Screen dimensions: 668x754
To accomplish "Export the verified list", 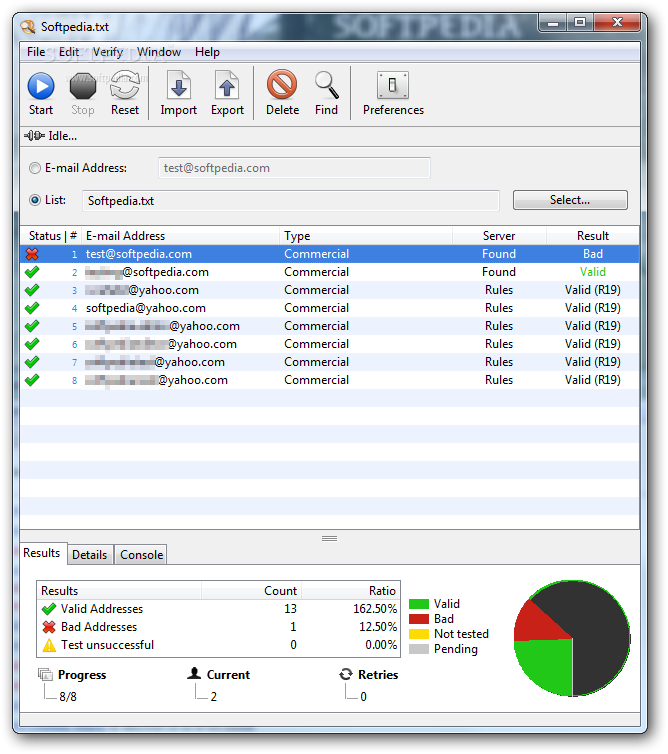I will tap(227, 94).
